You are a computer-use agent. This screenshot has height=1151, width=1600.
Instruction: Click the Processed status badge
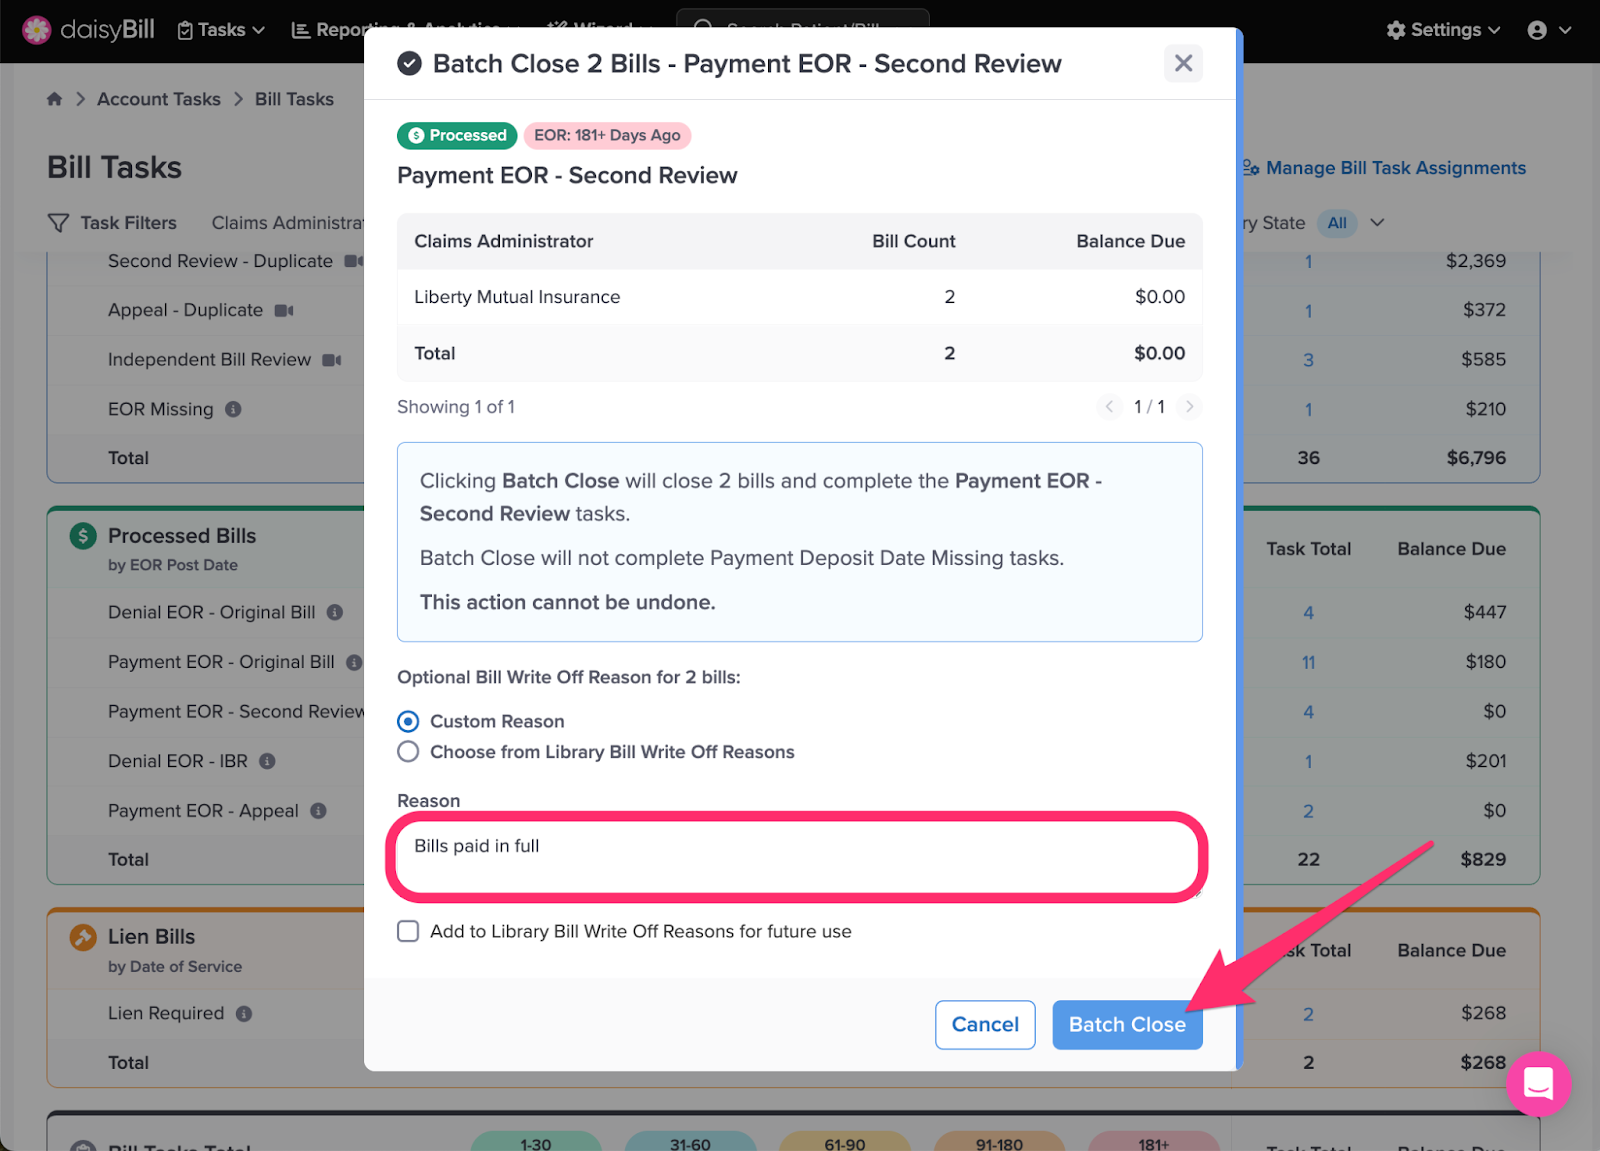click(458, 135)
